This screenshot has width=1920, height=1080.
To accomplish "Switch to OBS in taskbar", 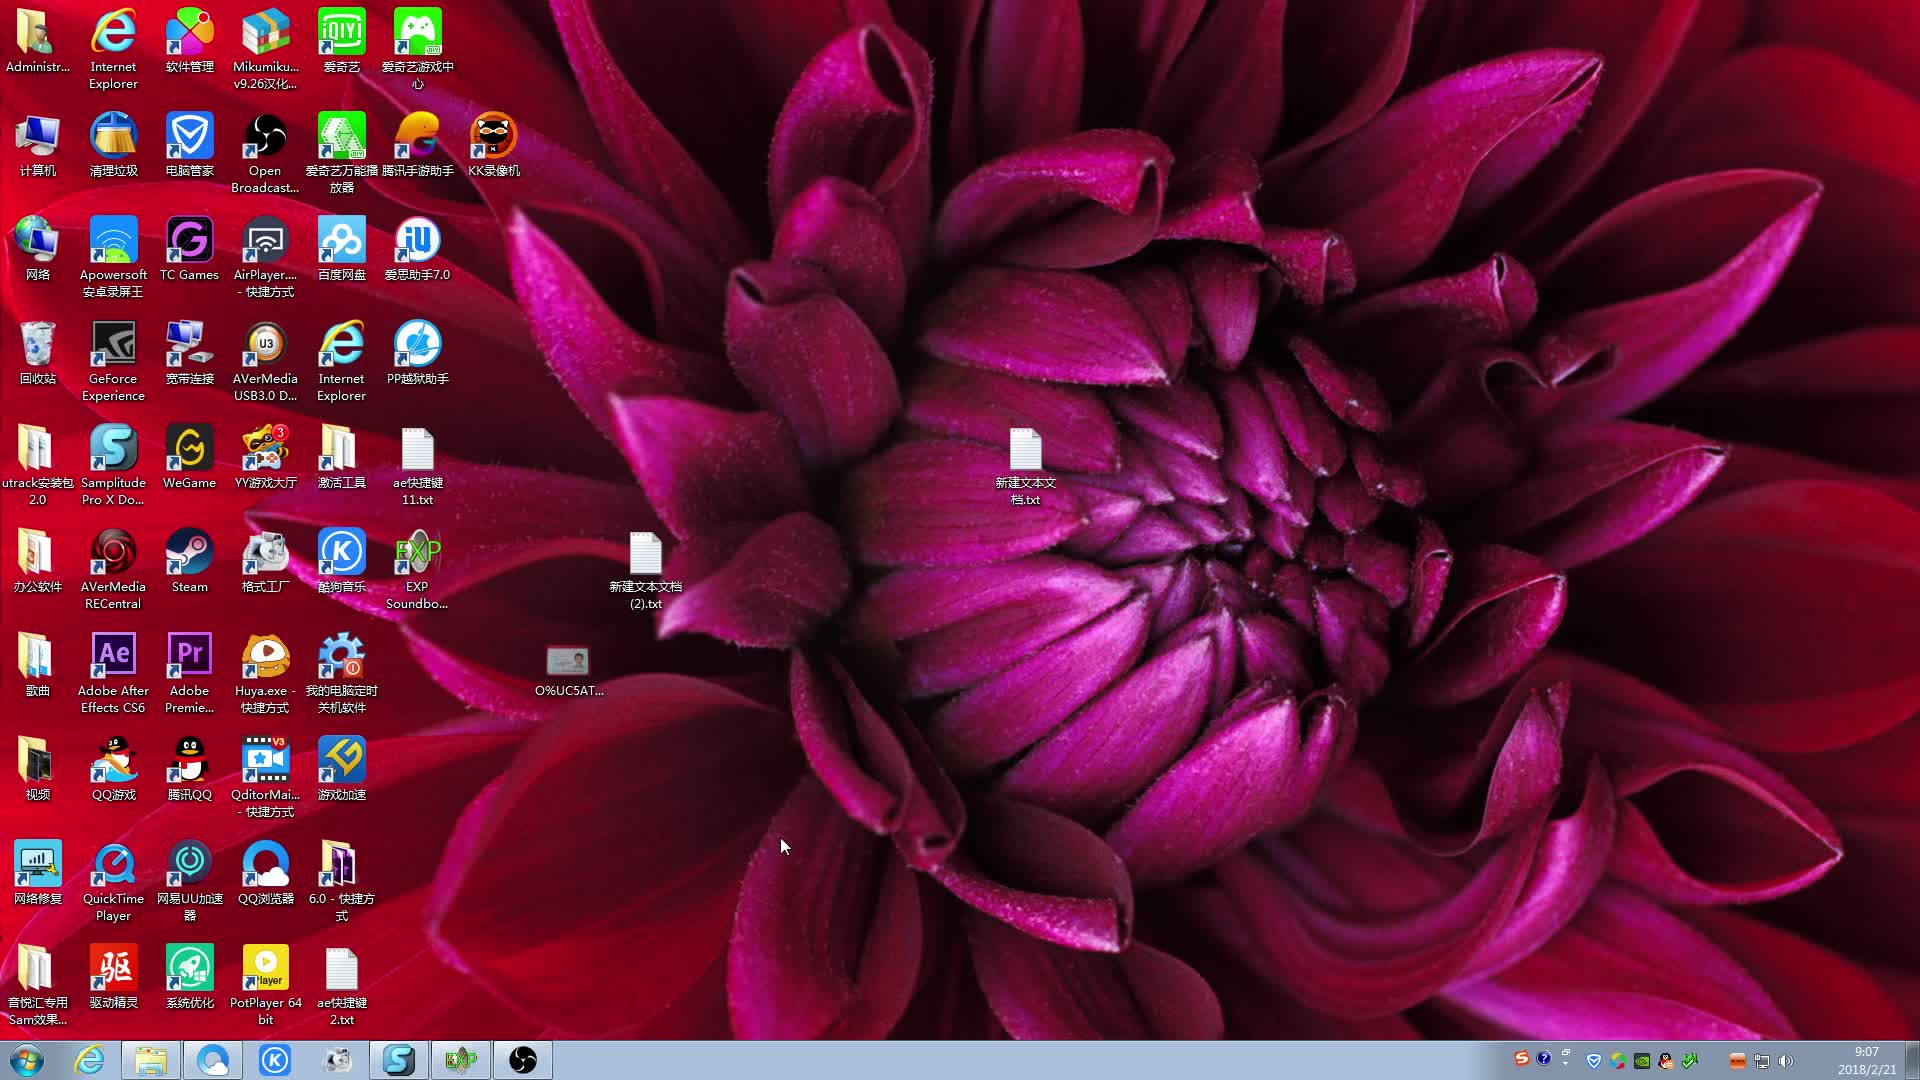I will [523, 1060].
